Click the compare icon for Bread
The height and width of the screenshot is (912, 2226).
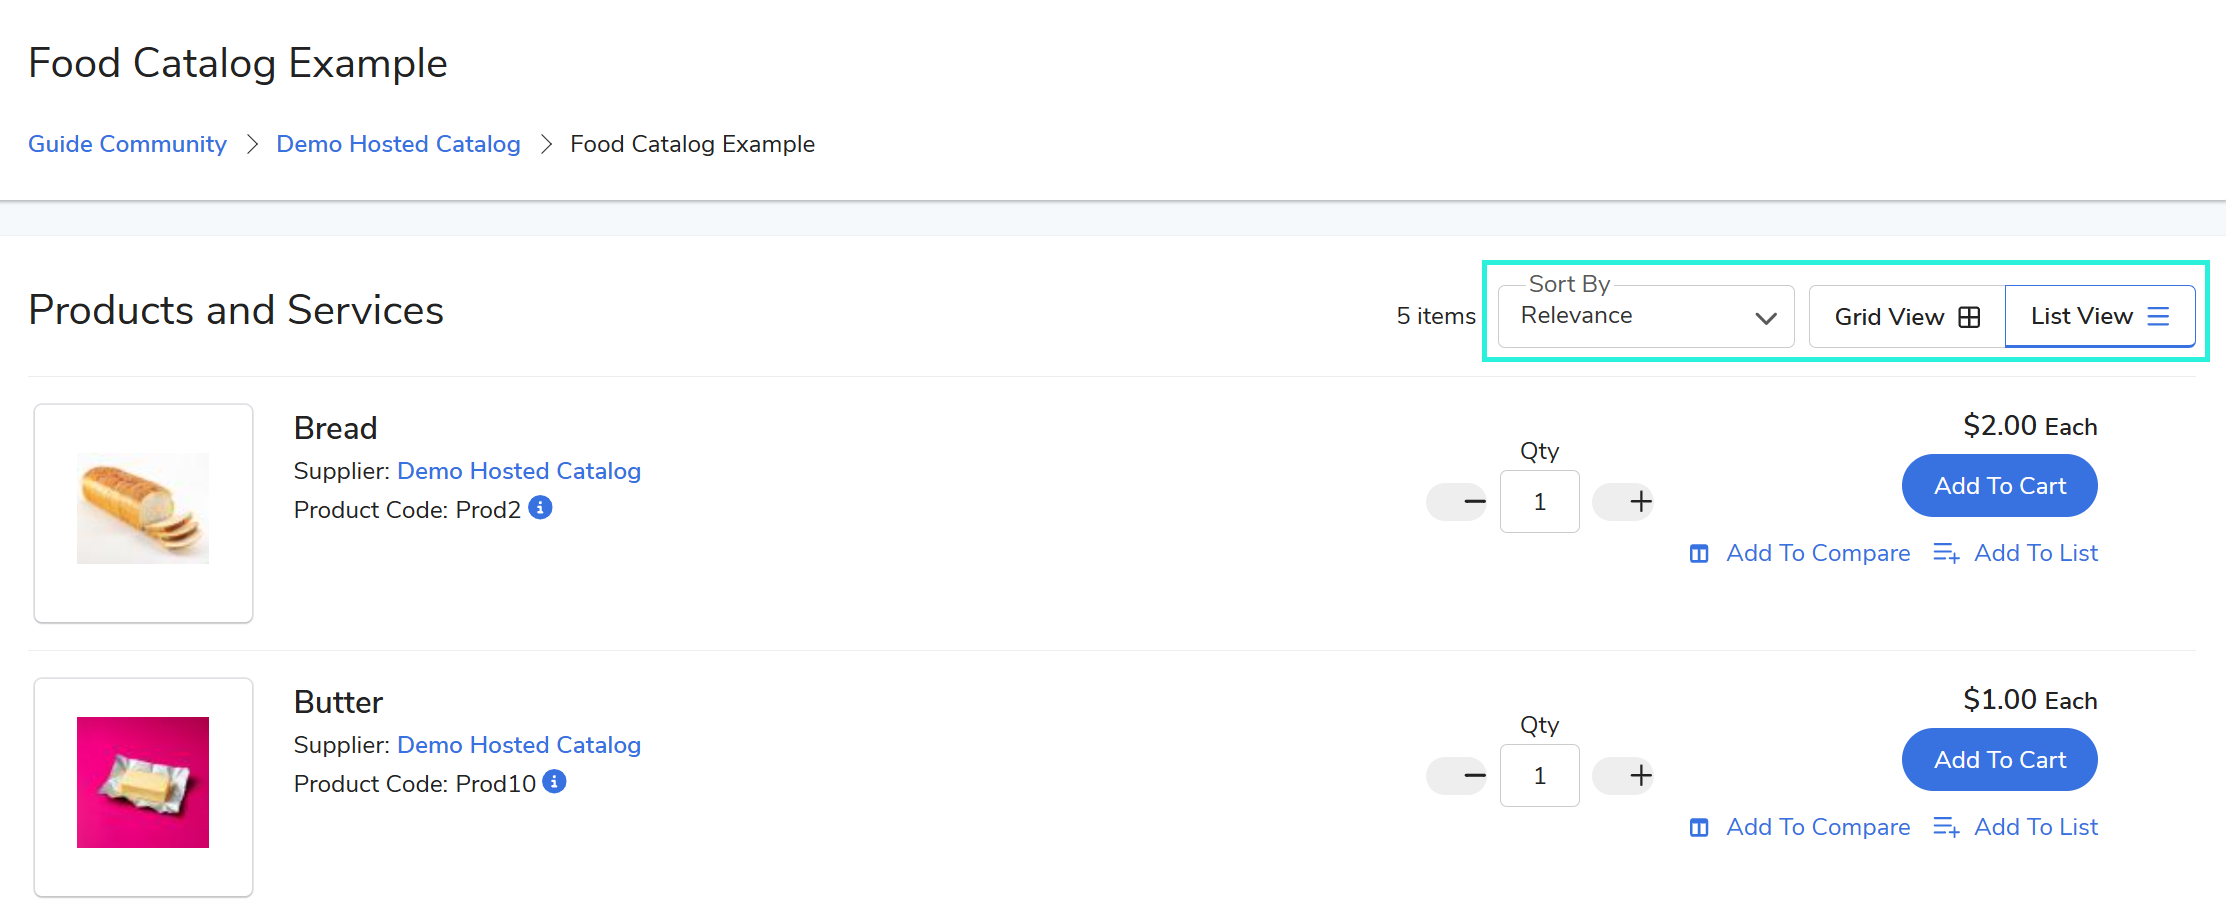(x=1699, y=554)
